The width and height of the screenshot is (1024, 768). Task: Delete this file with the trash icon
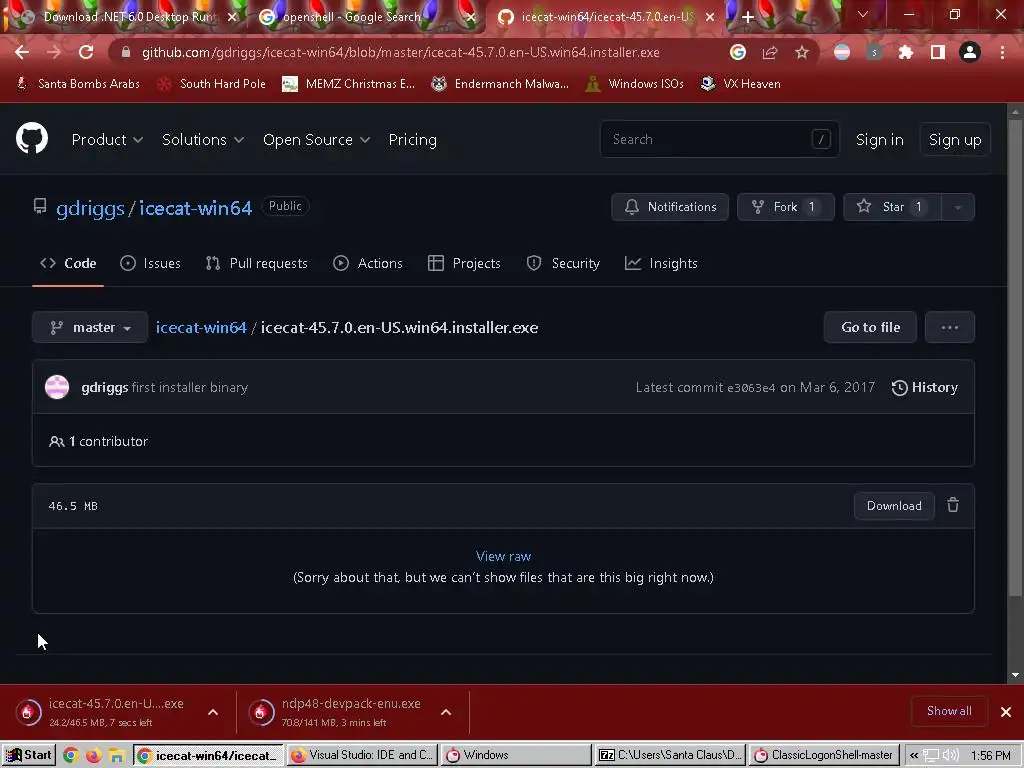[953, 505]
